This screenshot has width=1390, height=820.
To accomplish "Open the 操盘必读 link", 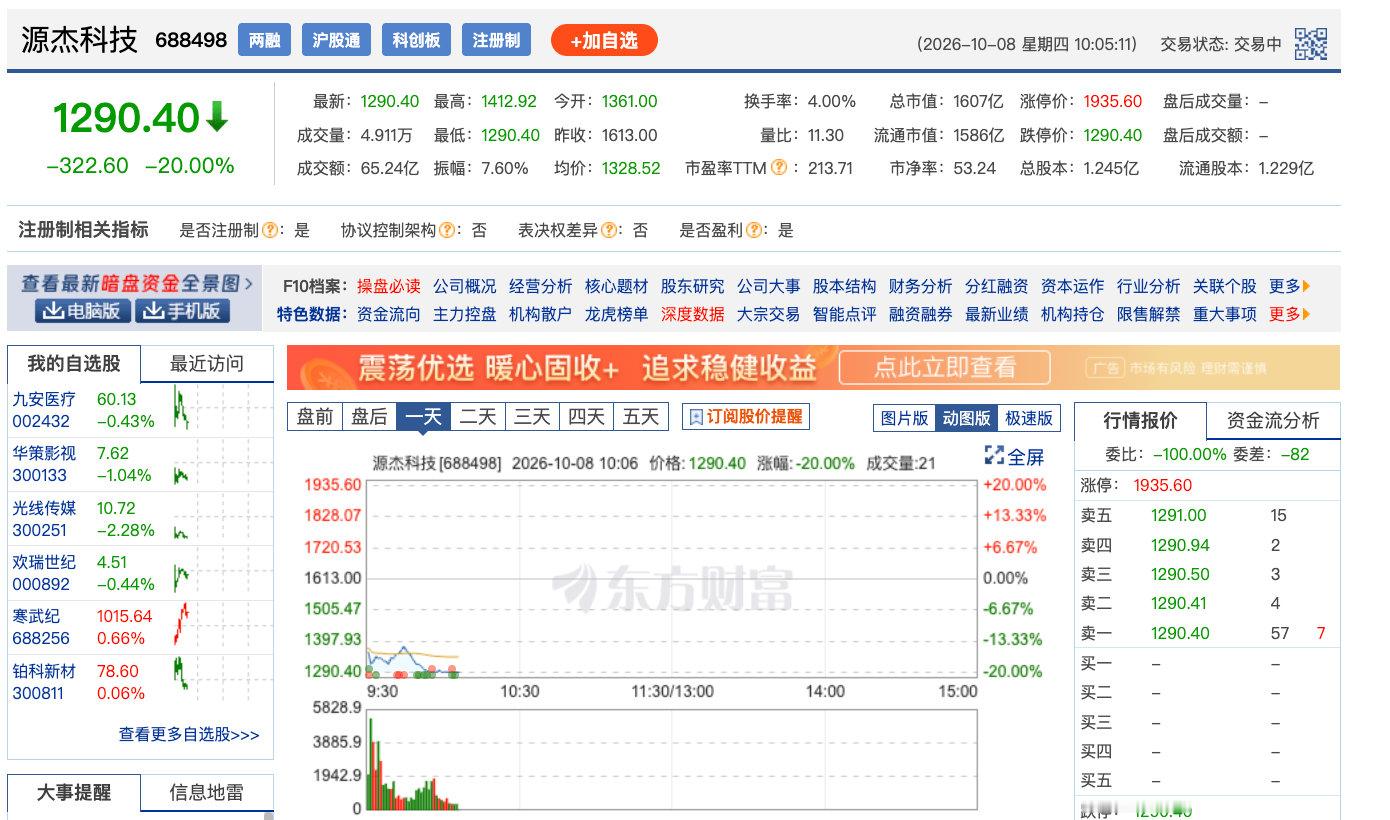I will [389, 286].
